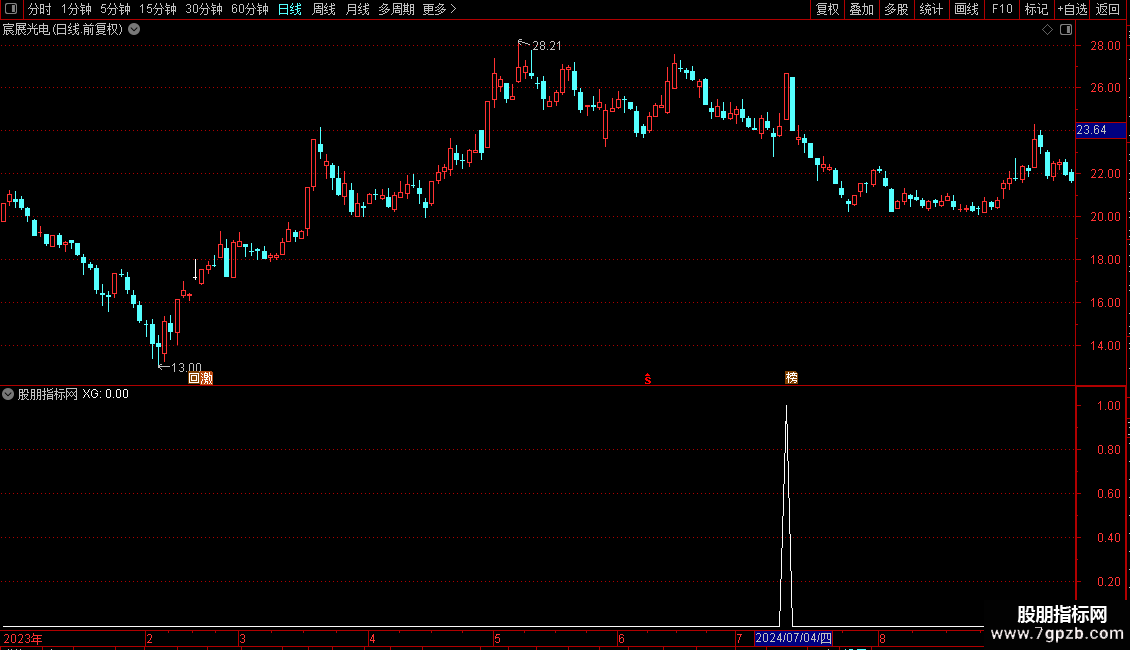Select the 5分钟 period

(x=115, y=9)
